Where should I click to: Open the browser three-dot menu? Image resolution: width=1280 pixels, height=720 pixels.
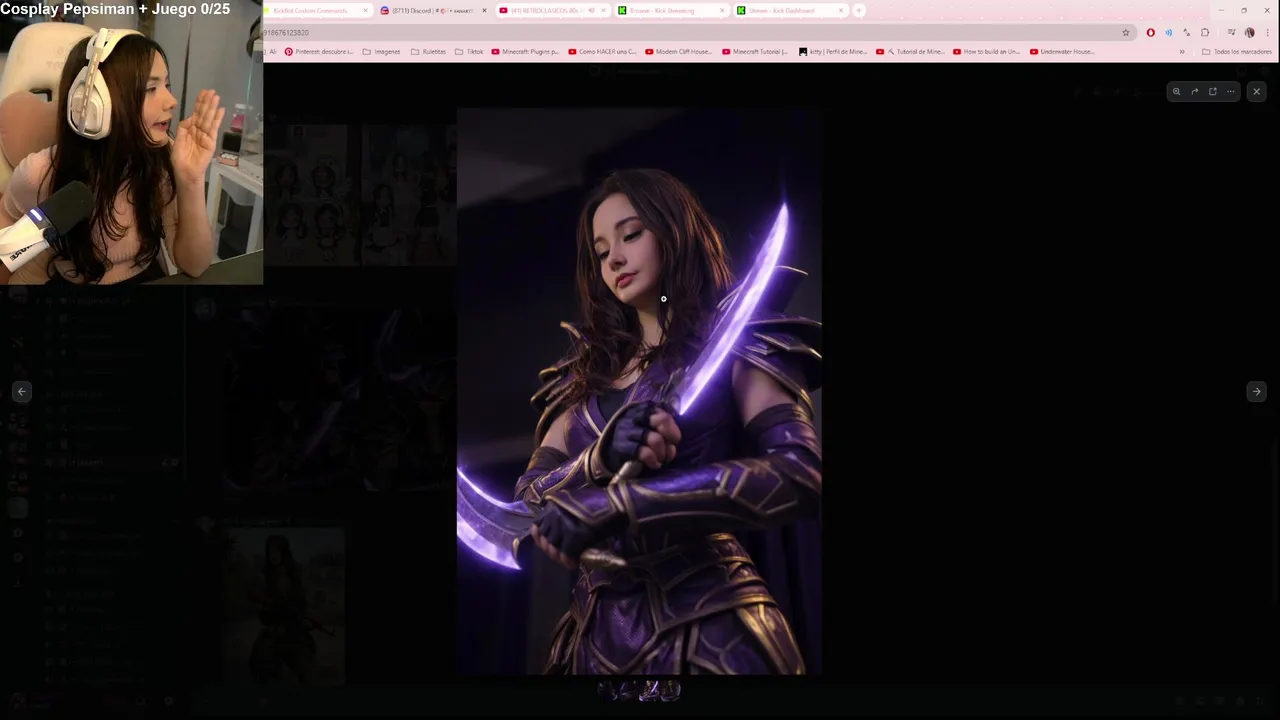[1267, 32]
